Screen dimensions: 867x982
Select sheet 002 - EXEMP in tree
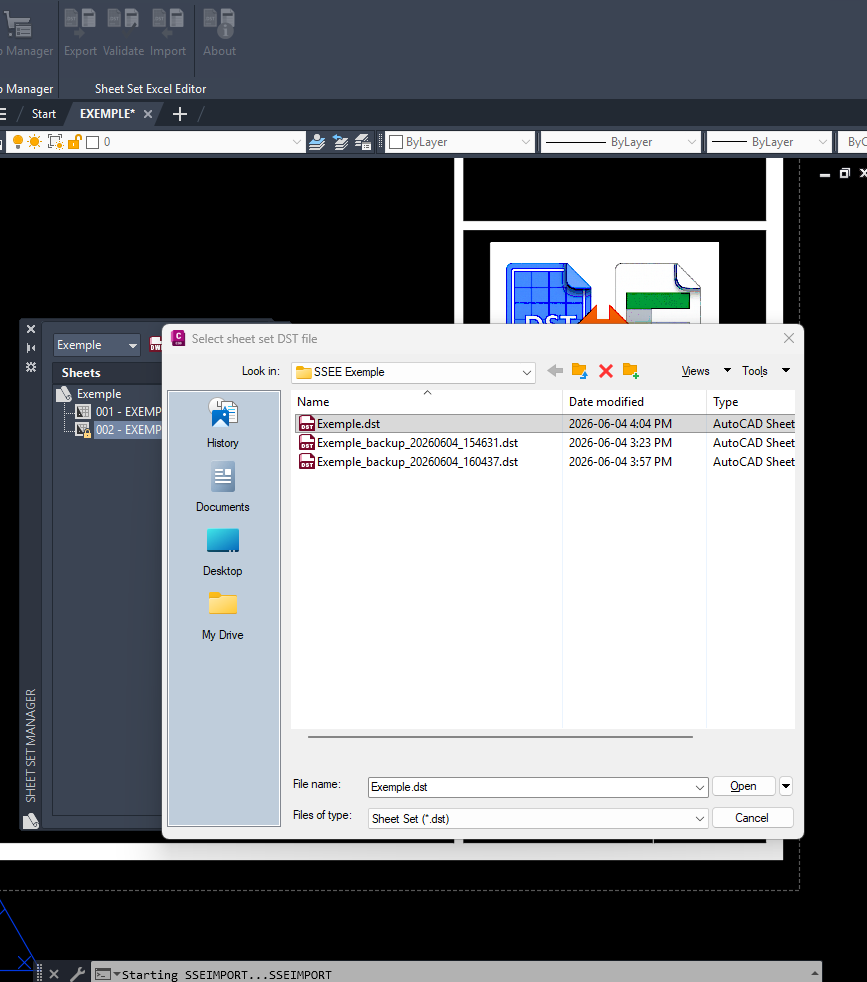click(128, 430)
